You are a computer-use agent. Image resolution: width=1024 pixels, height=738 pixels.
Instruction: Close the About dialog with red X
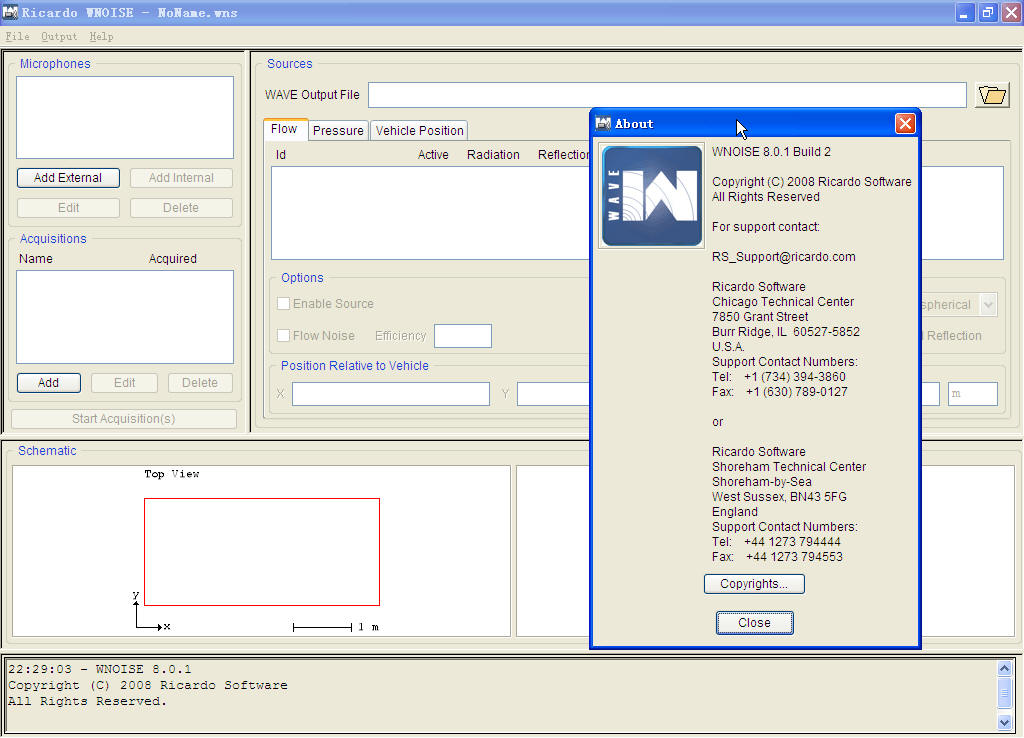point(904,123)
